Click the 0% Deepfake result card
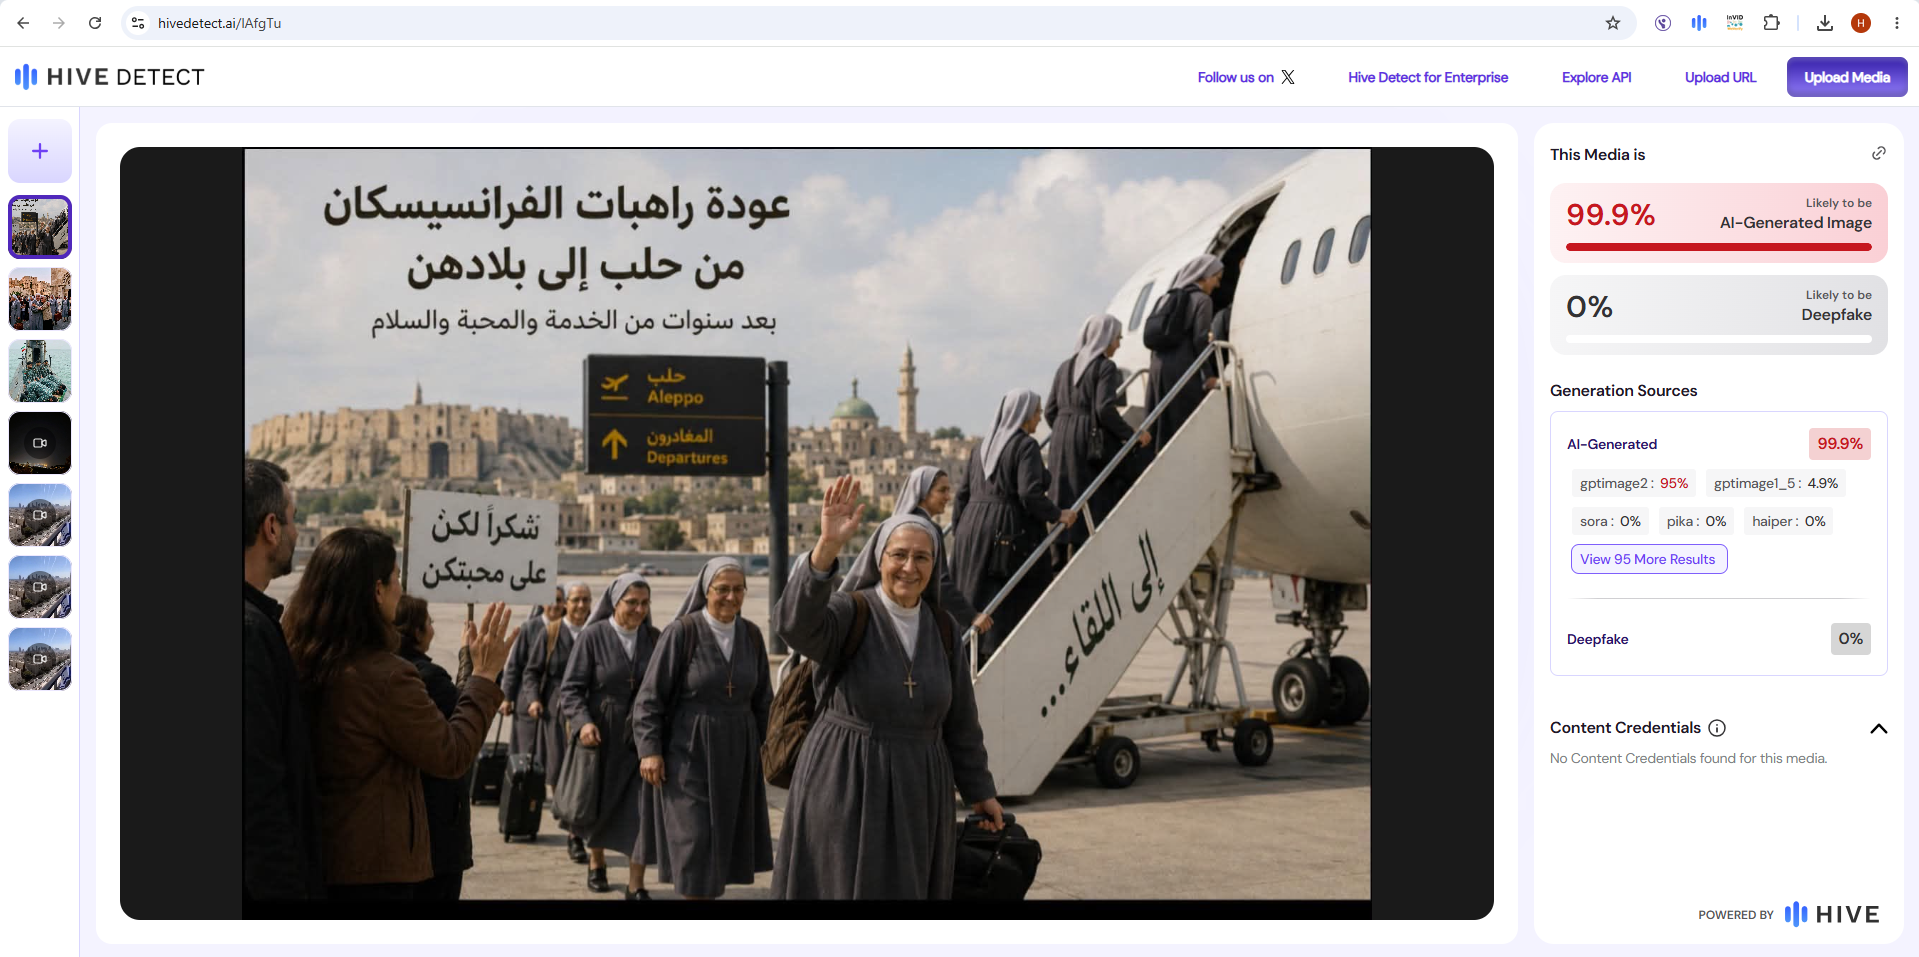Viewport: 1919px width, 957px height. pos(1719,314)
